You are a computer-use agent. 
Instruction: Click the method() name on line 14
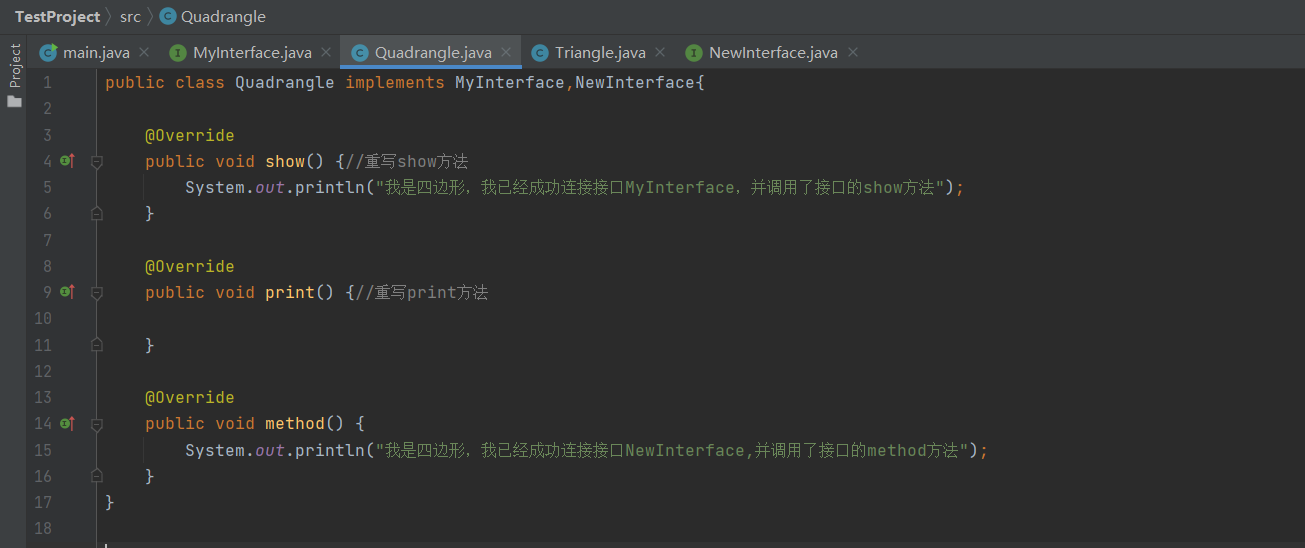point(295,423)
